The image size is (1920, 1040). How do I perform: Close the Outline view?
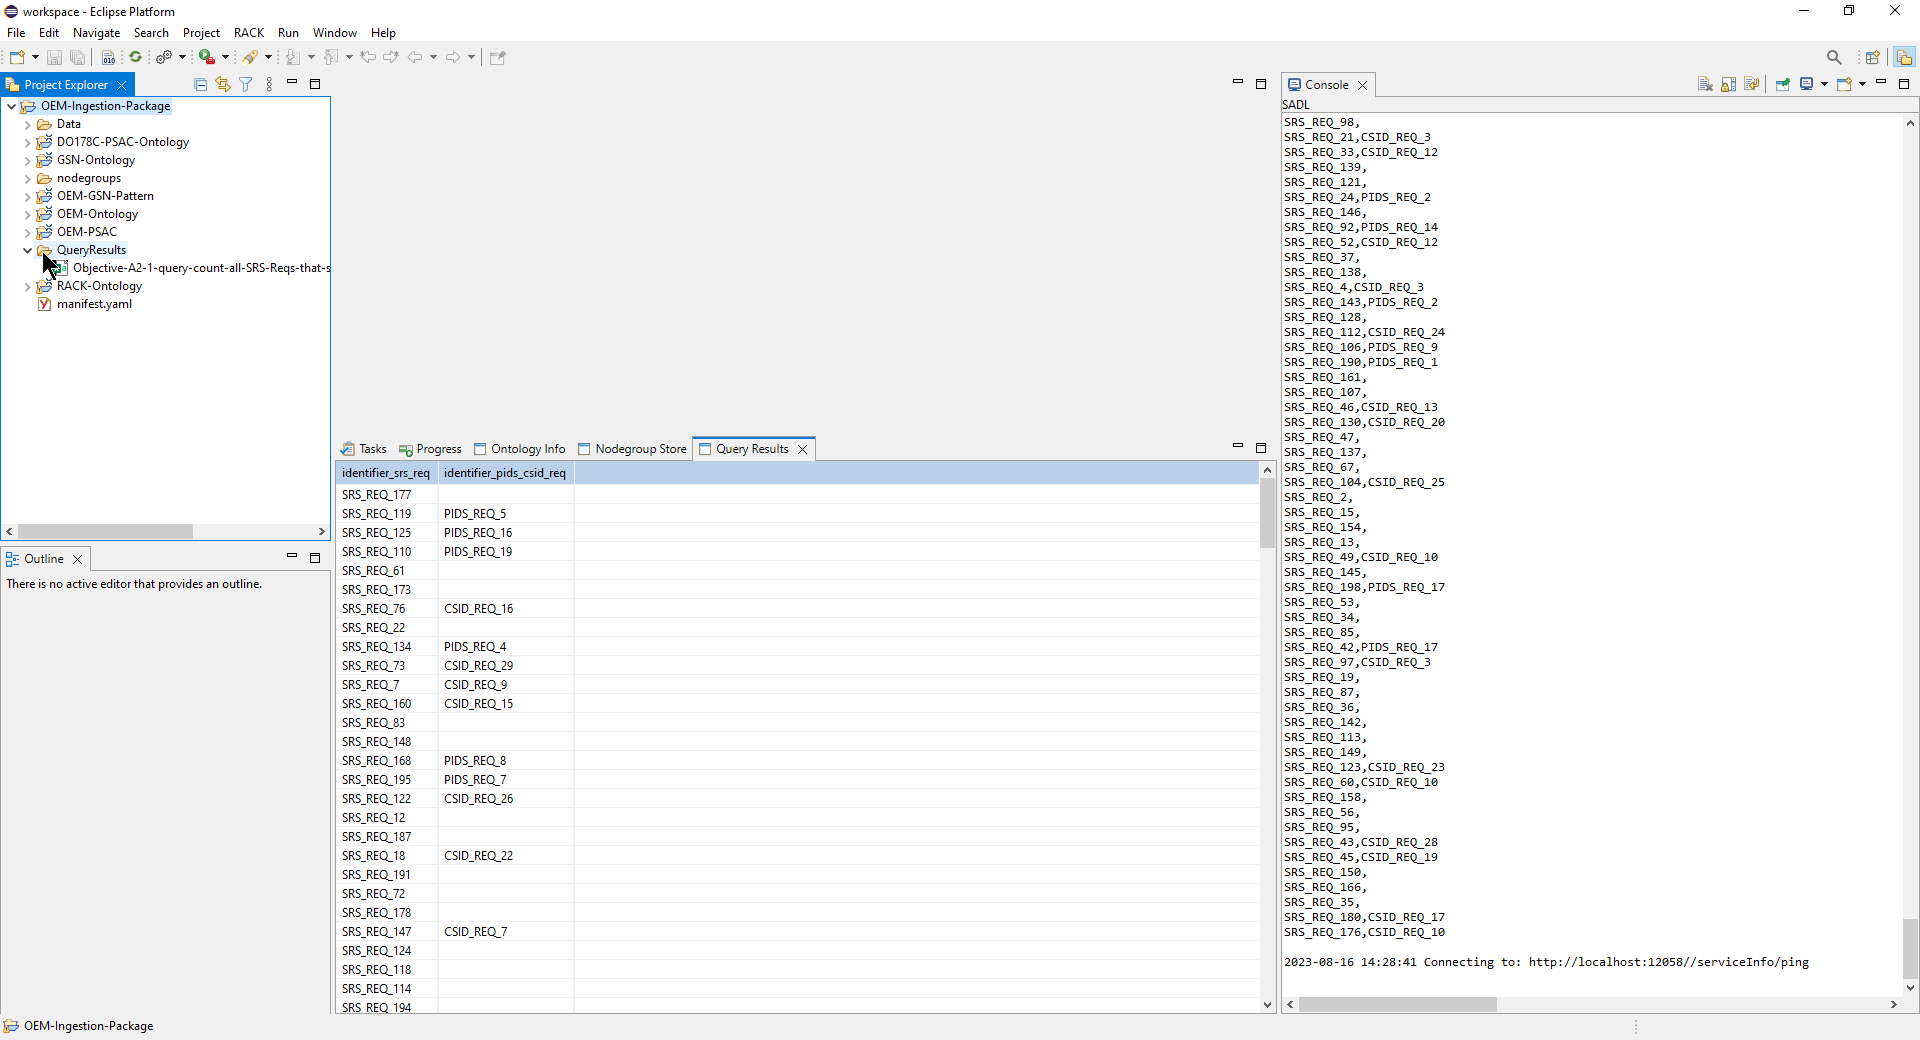click(x=78, y=559)
